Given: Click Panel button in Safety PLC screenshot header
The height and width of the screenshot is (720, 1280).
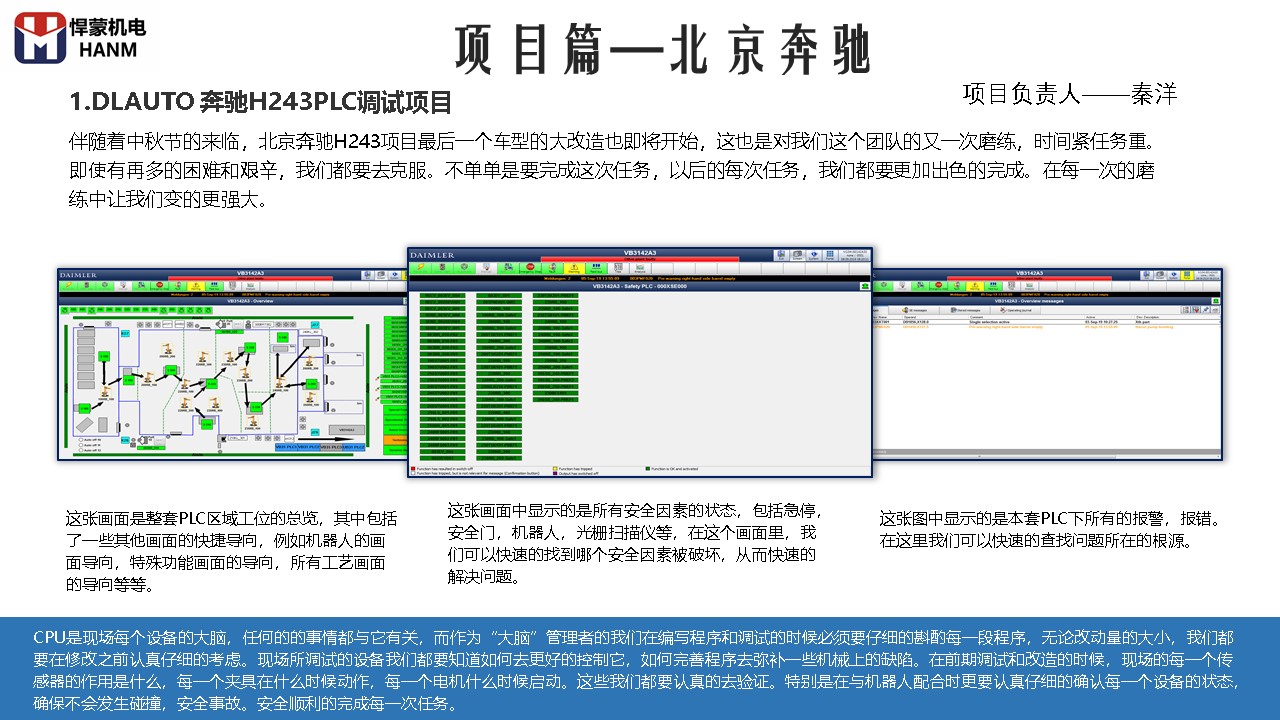Looking at the screenshot, I should click(x=830, y=255).
